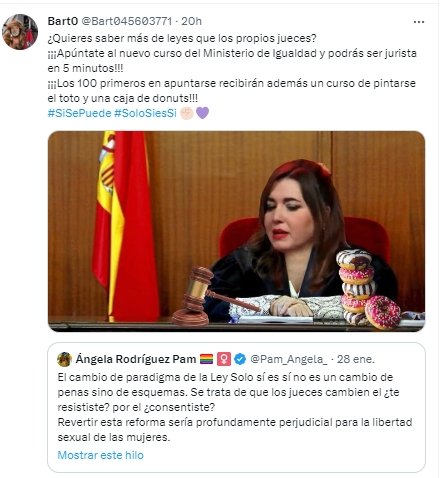Image resolution: width=442 pixels, height=478 pixels.
Task: Open the @Bart04560377l handle
Action: point(127,21)
